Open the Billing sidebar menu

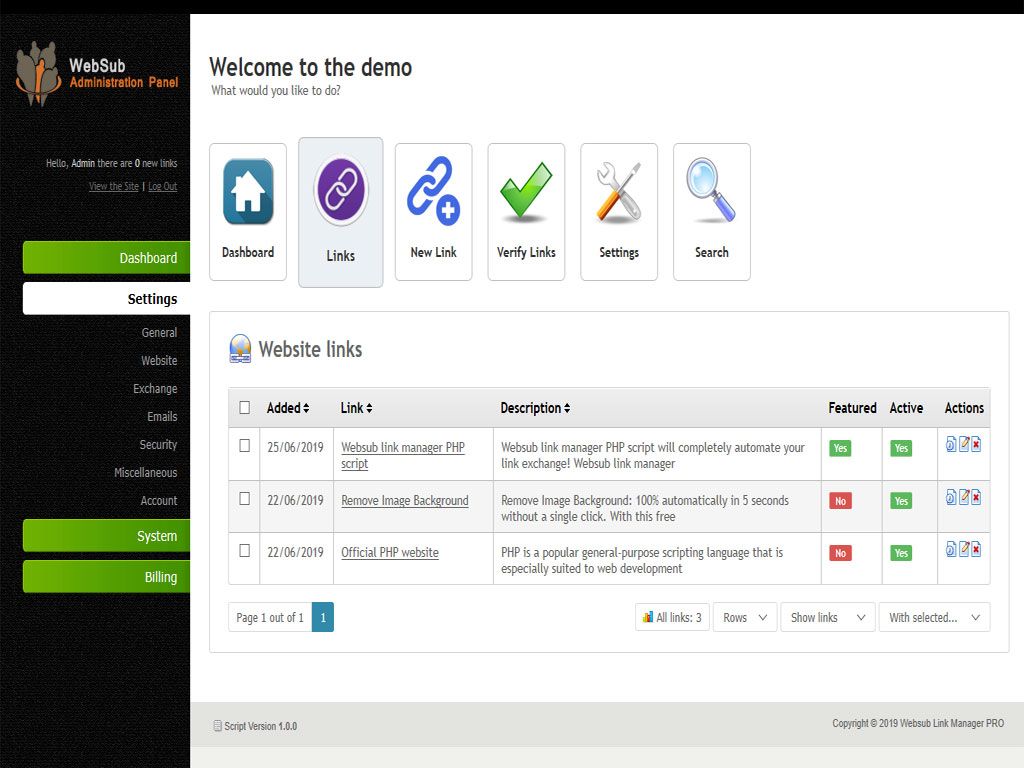(106, 577)
